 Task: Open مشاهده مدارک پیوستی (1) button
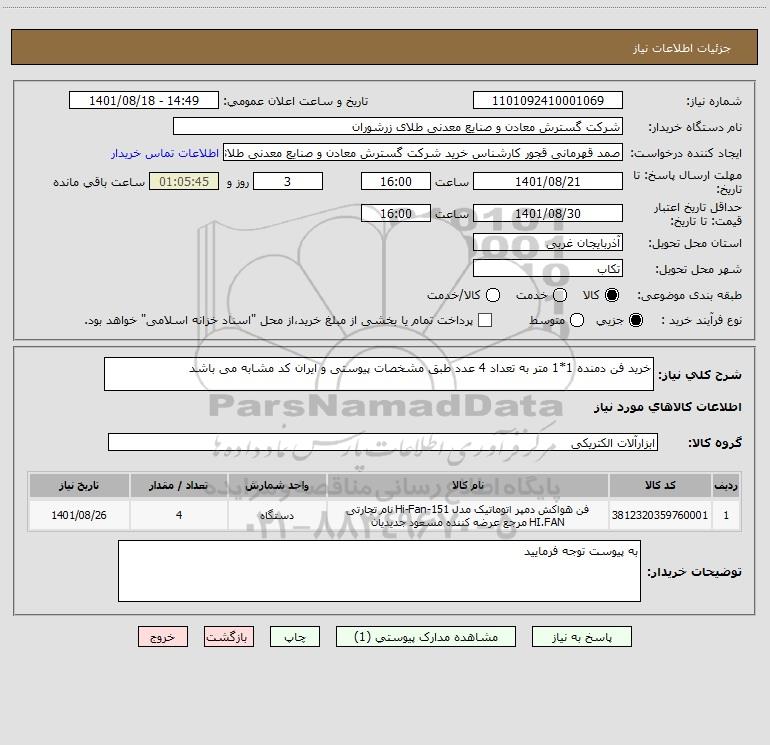click(426, 637)
